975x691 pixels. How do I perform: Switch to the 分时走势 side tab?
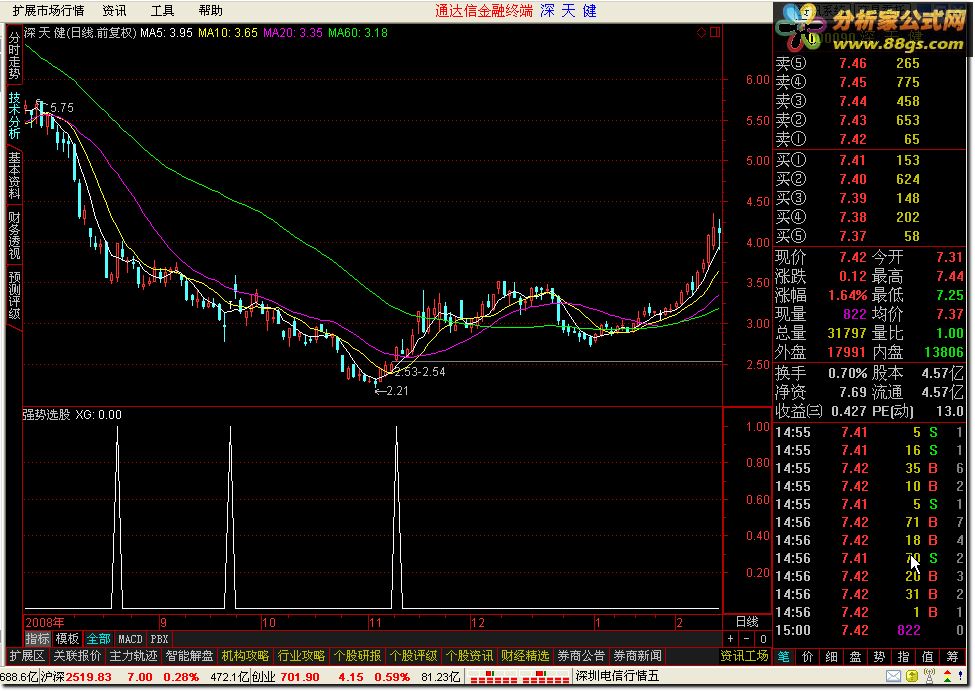click(x=14, y=56)
